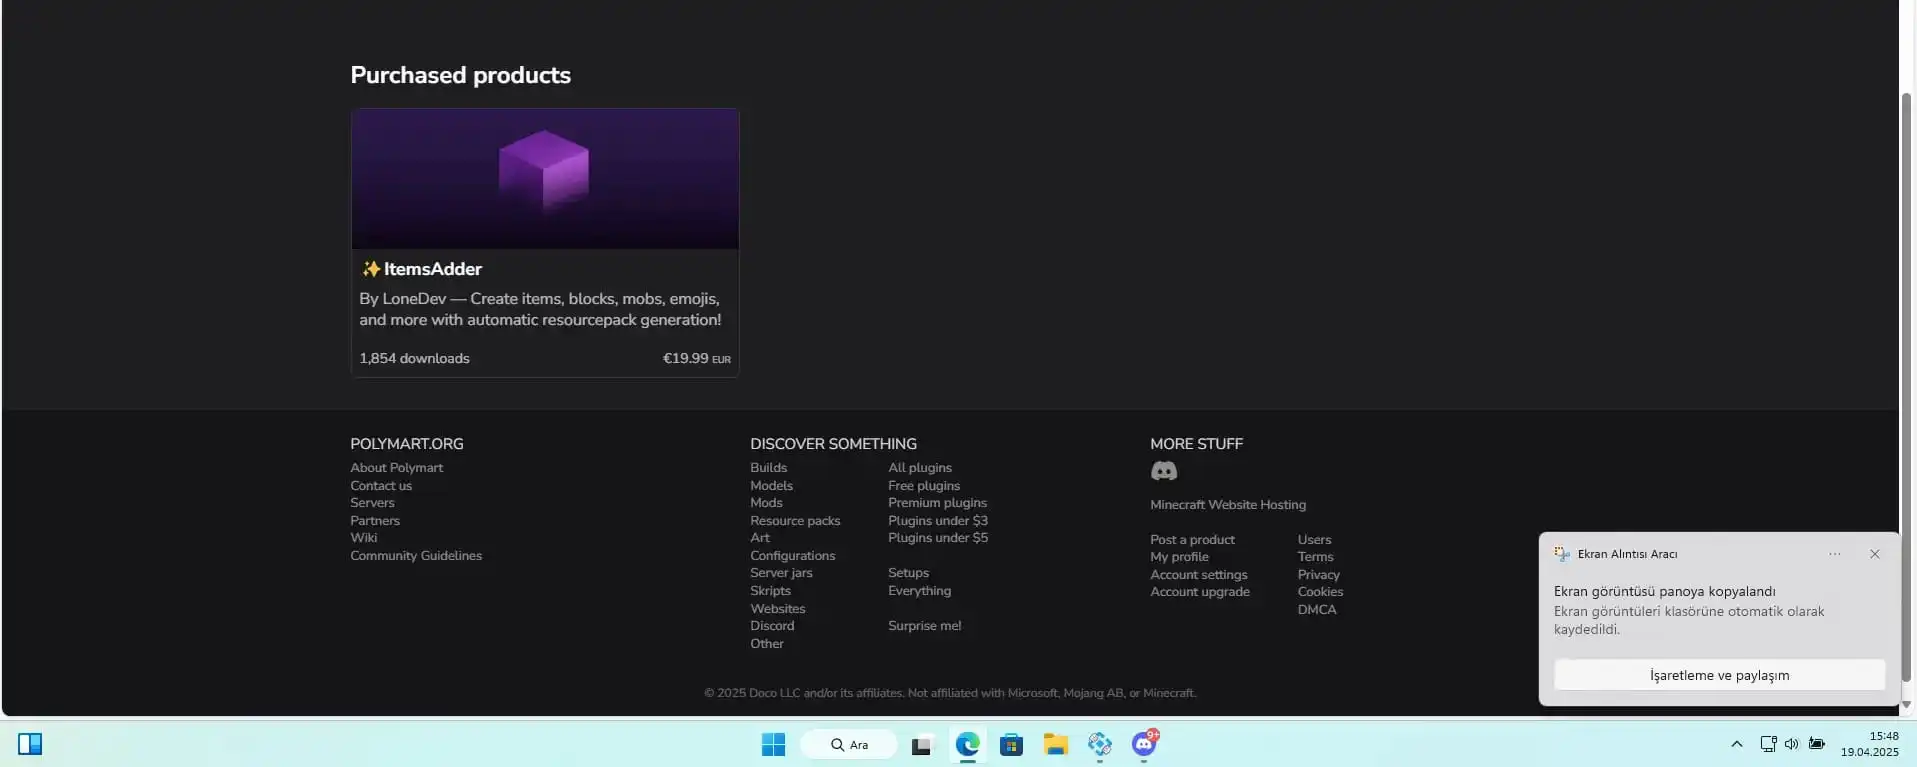The image size is (1917, 767).
Task: Click the İşaretleme ve paylaşım button
Action: (x=1719, y=675)
